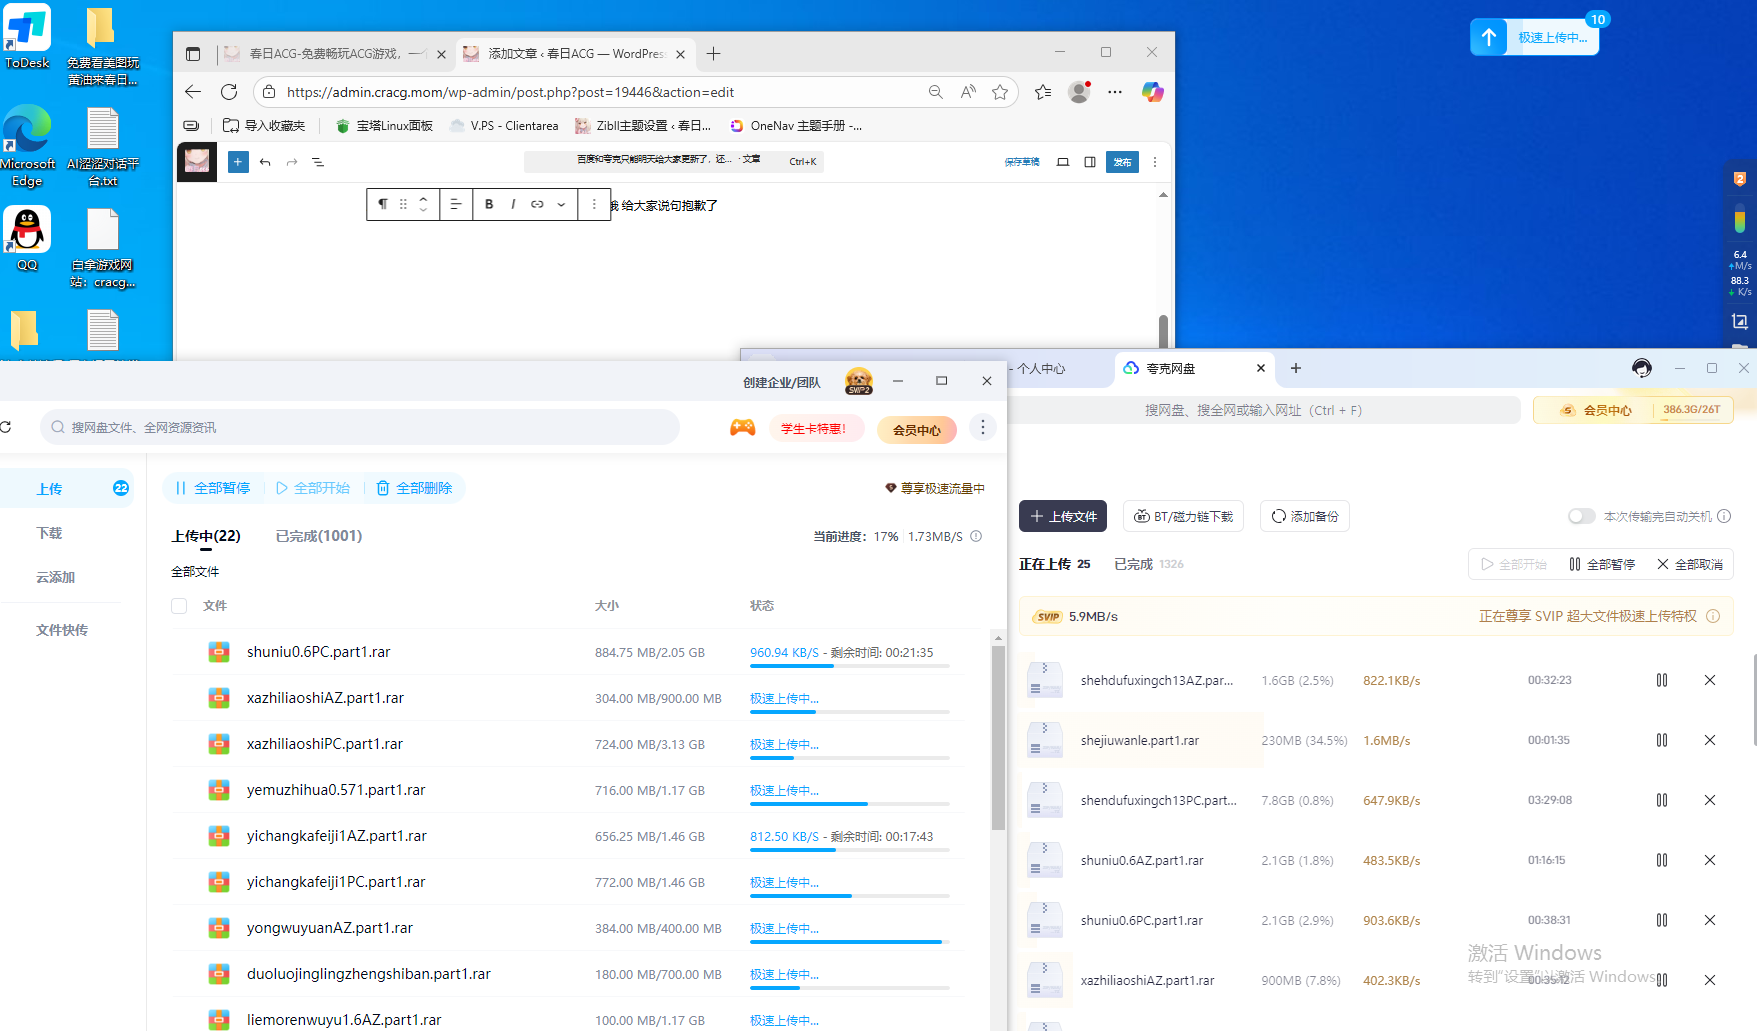
Task: Click the WordPress block inserter plus icon
Action: point(238,162)
